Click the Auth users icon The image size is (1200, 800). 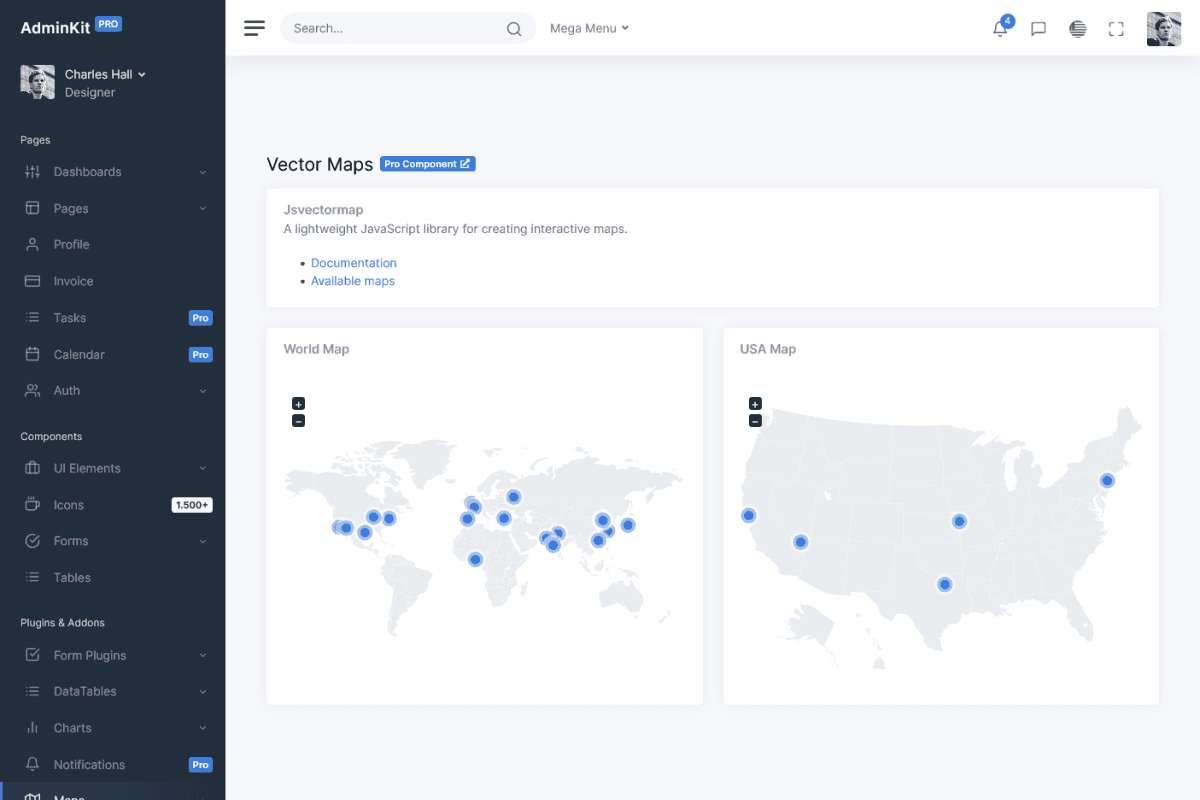coord(32,391)
